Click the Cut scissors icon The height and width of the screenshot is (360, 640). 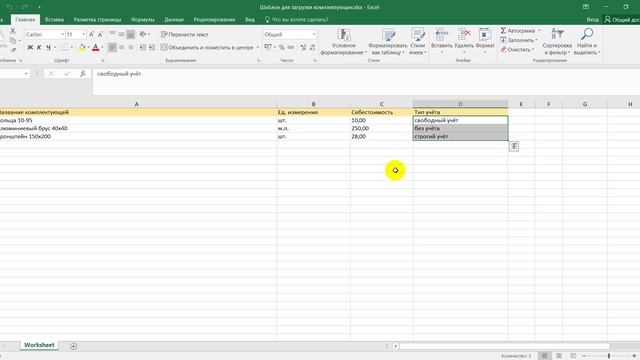[x=12, y=31]
